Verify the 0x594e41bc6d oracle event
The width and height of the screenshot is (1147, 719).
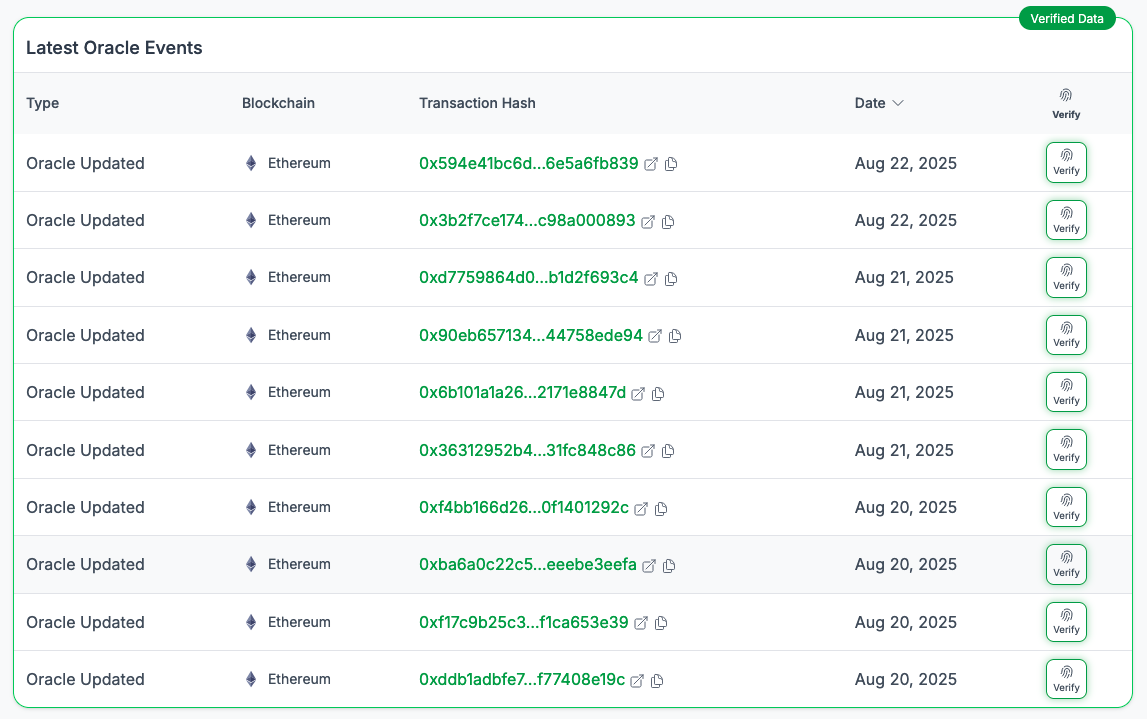(x=1066, y=163)
